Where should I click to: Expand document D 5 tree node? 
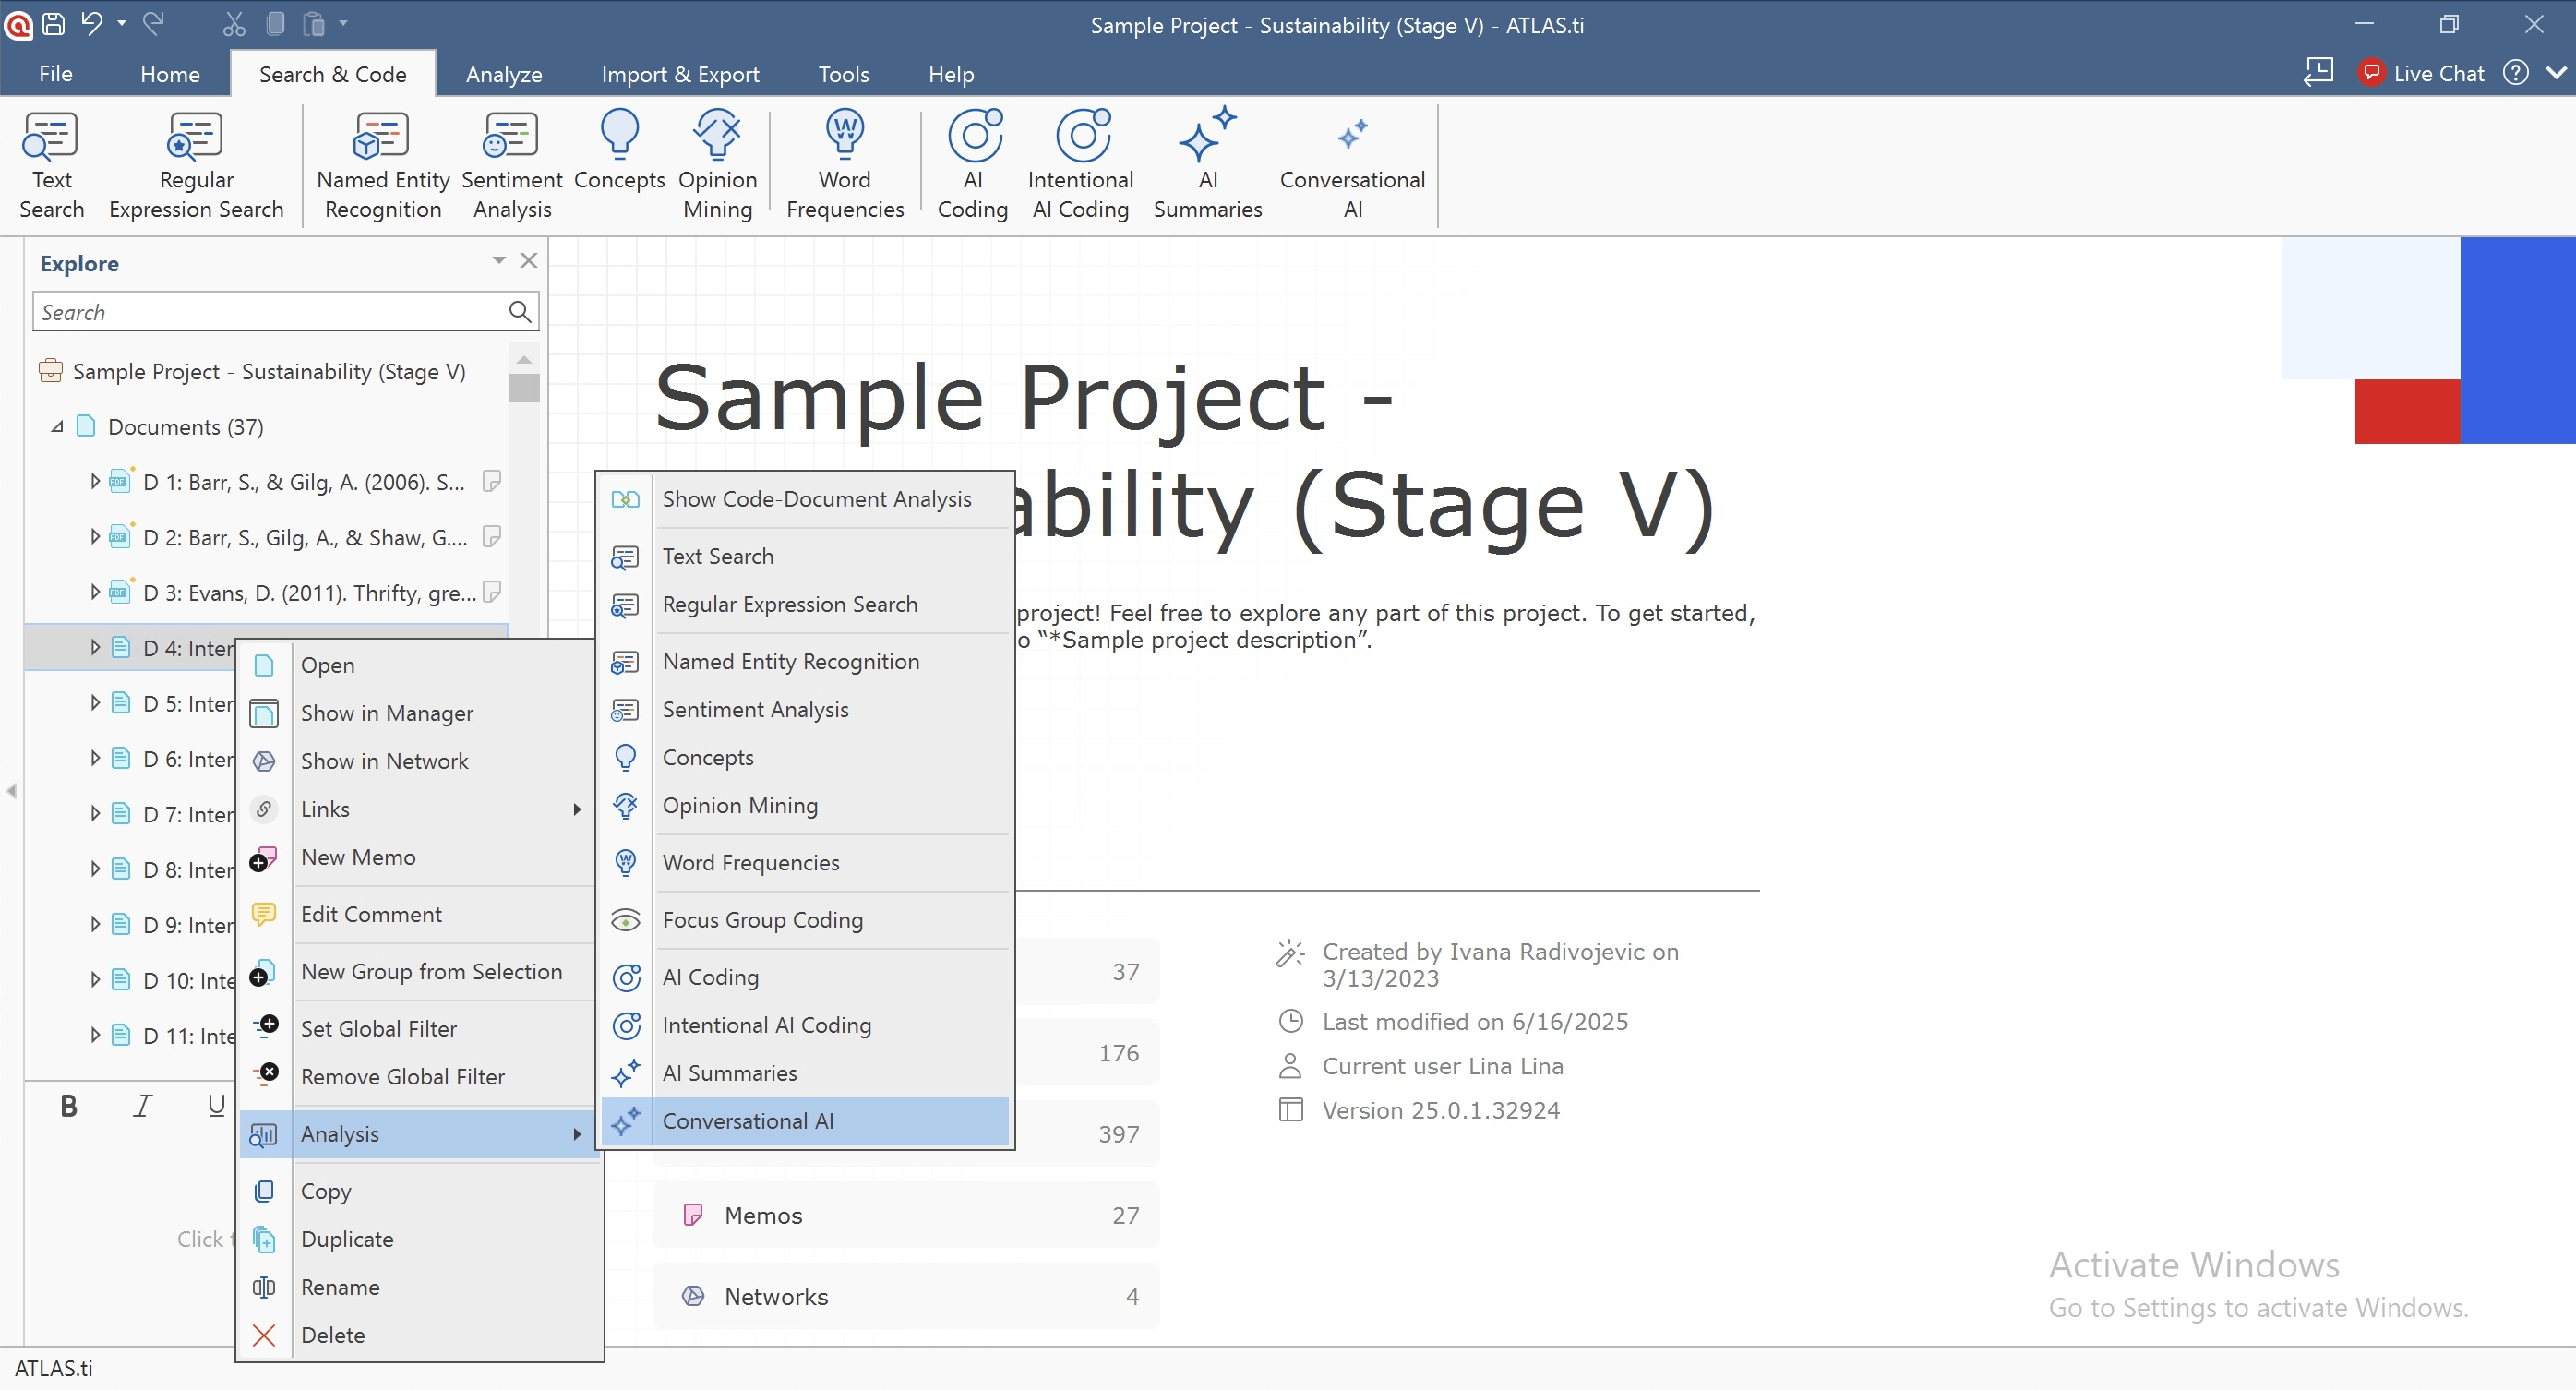pos(95,703)
